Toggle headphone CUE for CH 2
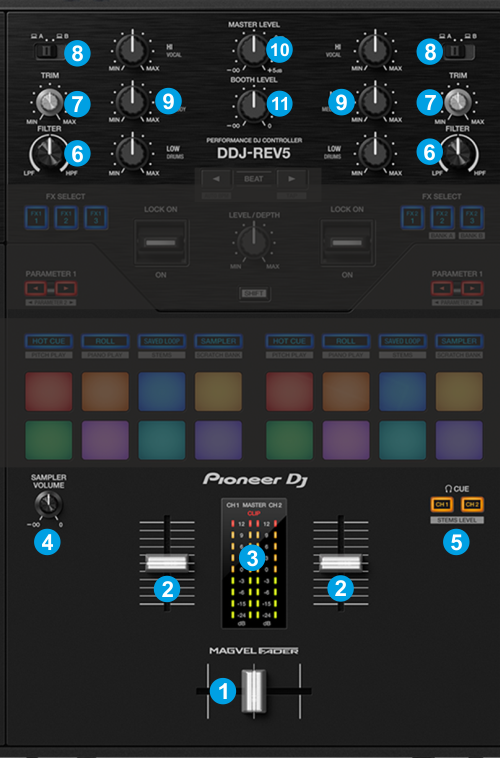Screen dimensions: 500x758 click(472, 504)
